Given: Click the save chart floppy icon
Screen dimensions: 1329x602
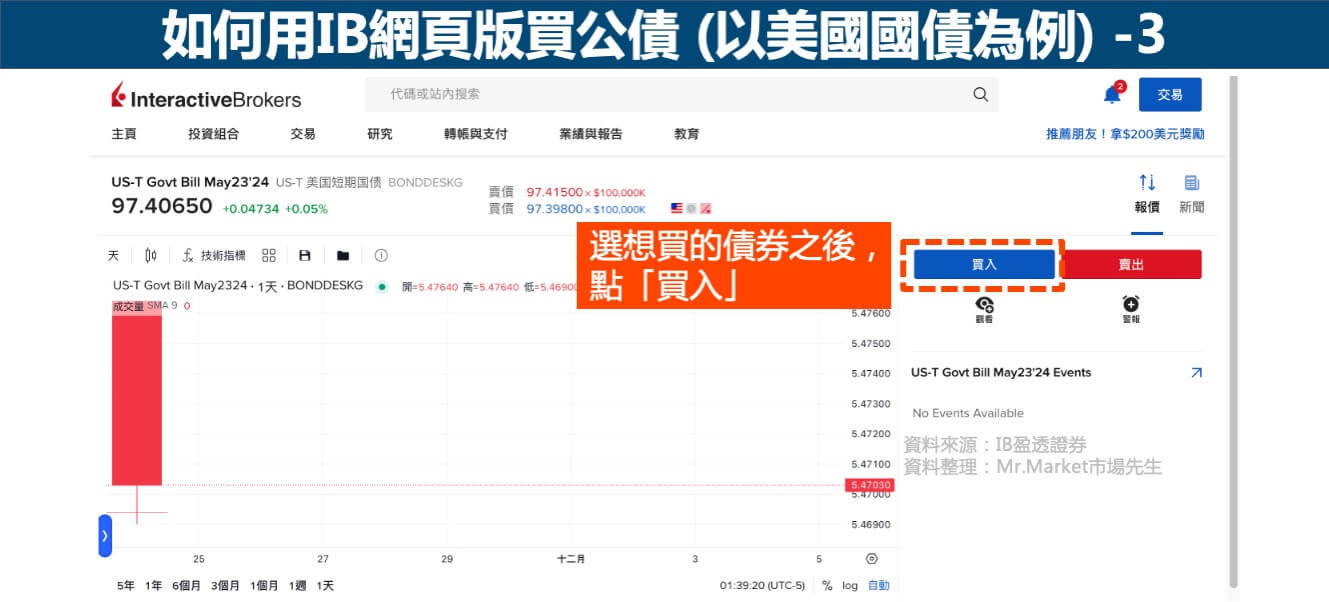Looking at the screenshot, I should (x=305, y=255).
